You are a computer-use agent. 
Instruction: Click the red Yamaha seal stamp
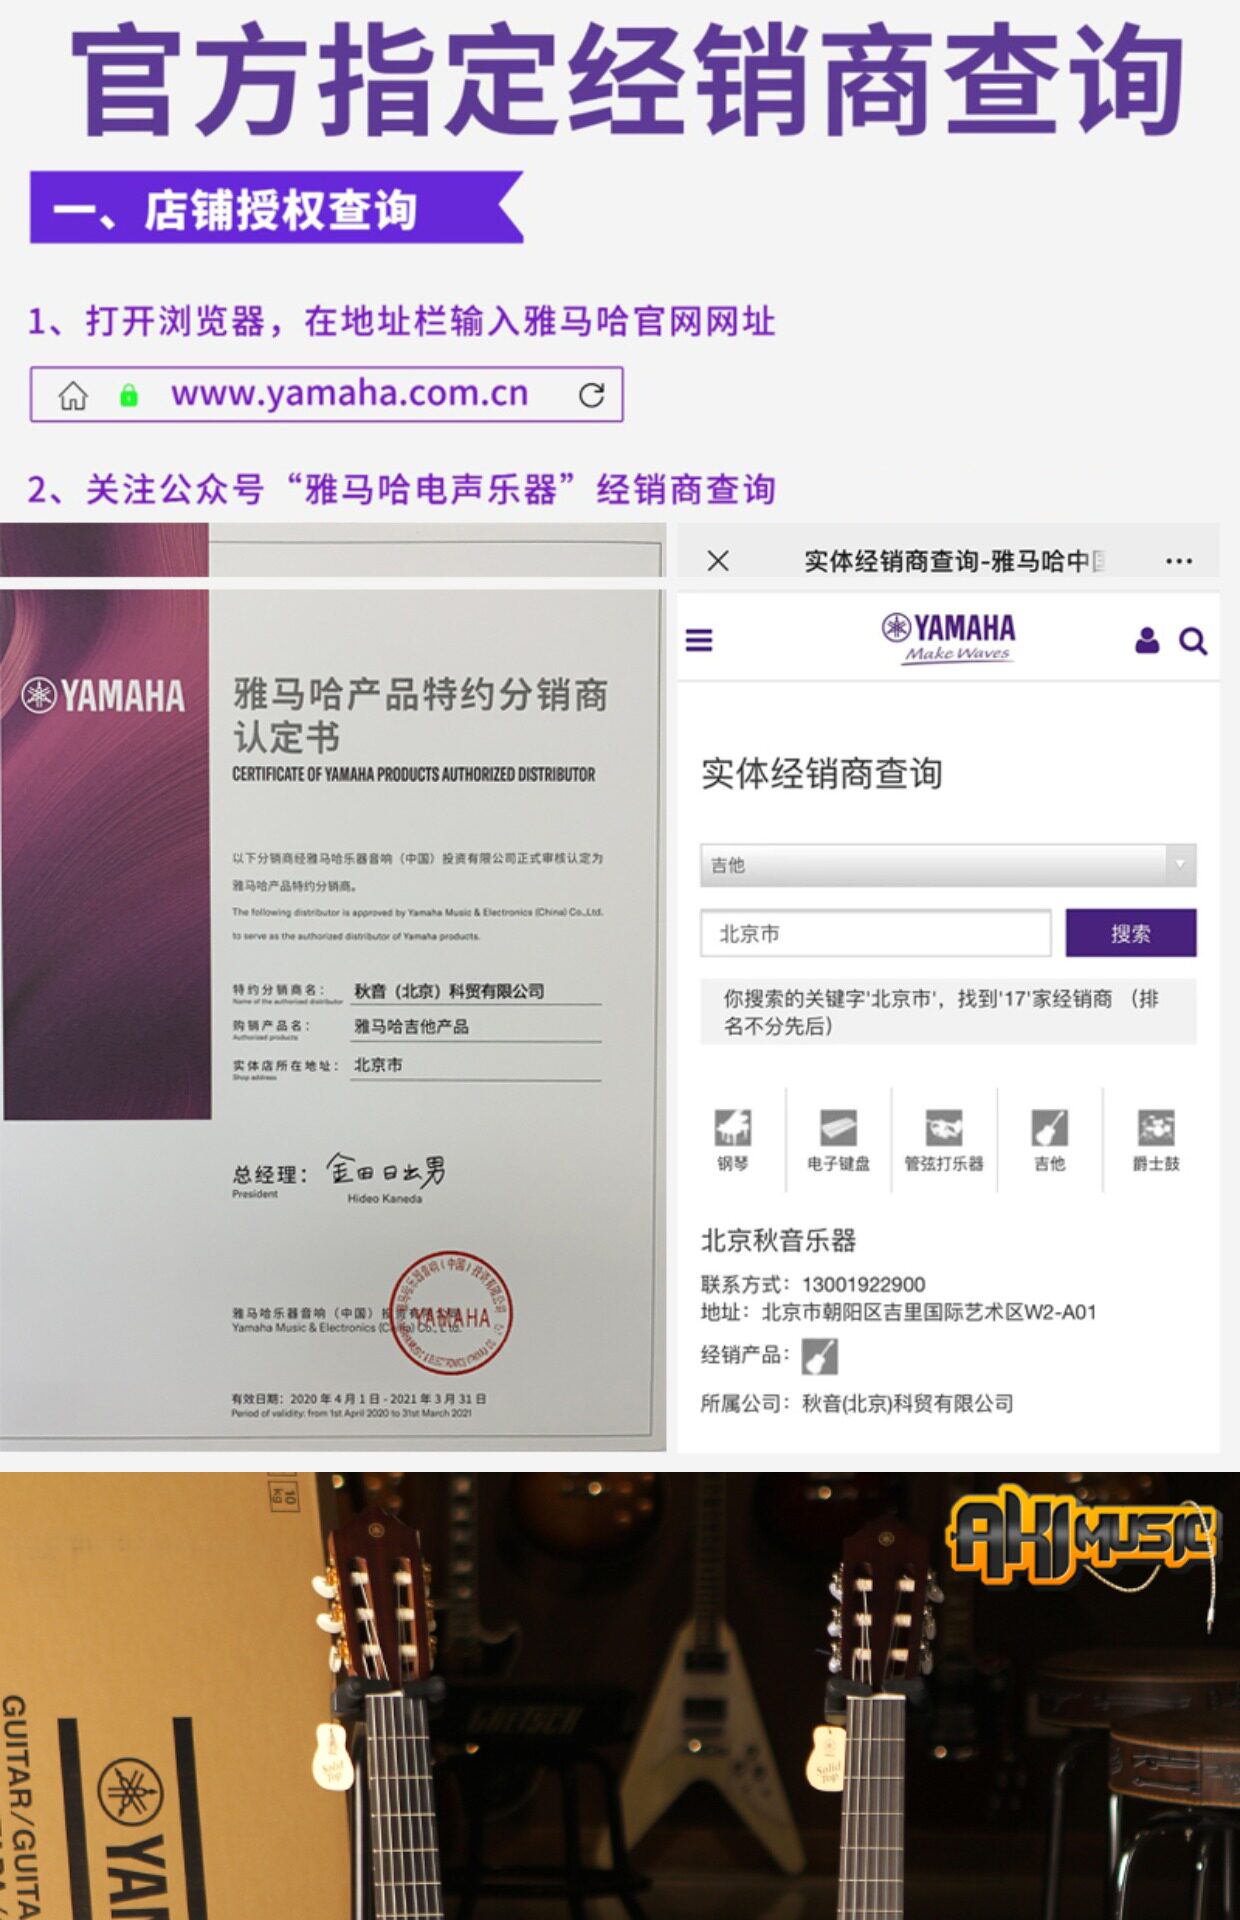[450, 1314]
